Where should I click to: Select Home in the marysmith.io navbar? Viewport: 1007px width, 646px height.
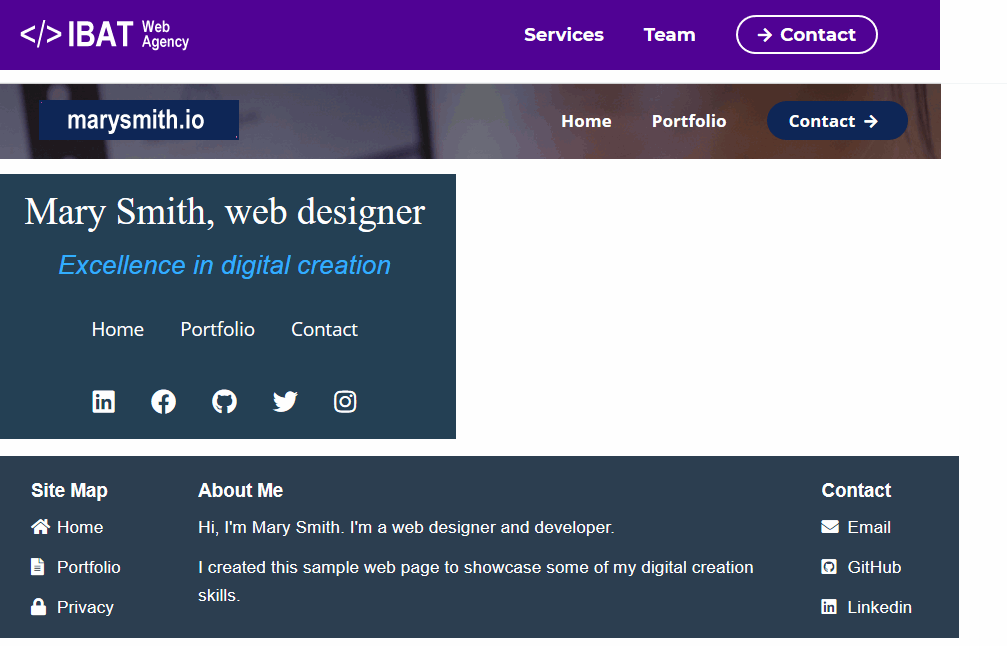click(586, 121)
